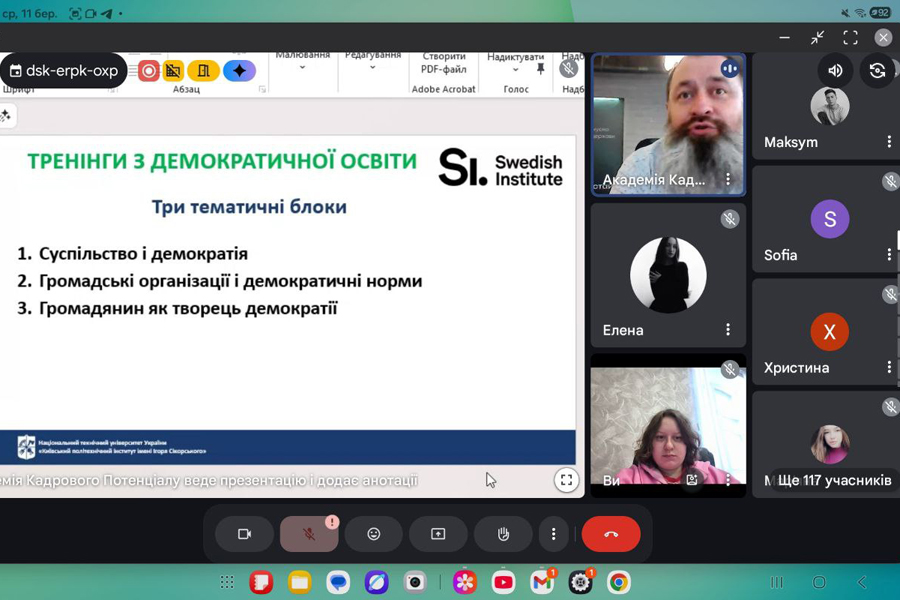Enter full screen via top-bar bracket icon

851,38
